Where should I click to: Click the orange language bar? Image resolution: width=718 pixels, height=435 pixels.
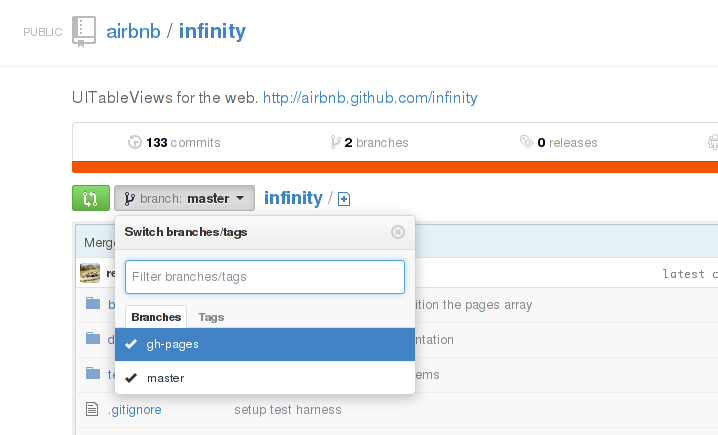[395, 167]
